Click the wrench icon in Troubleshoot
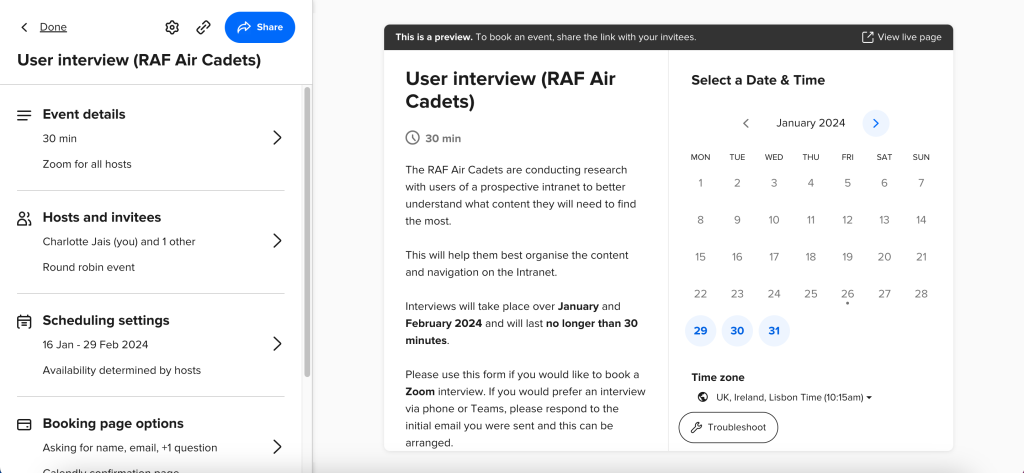The image size is (1024, 473). [696, 428]
